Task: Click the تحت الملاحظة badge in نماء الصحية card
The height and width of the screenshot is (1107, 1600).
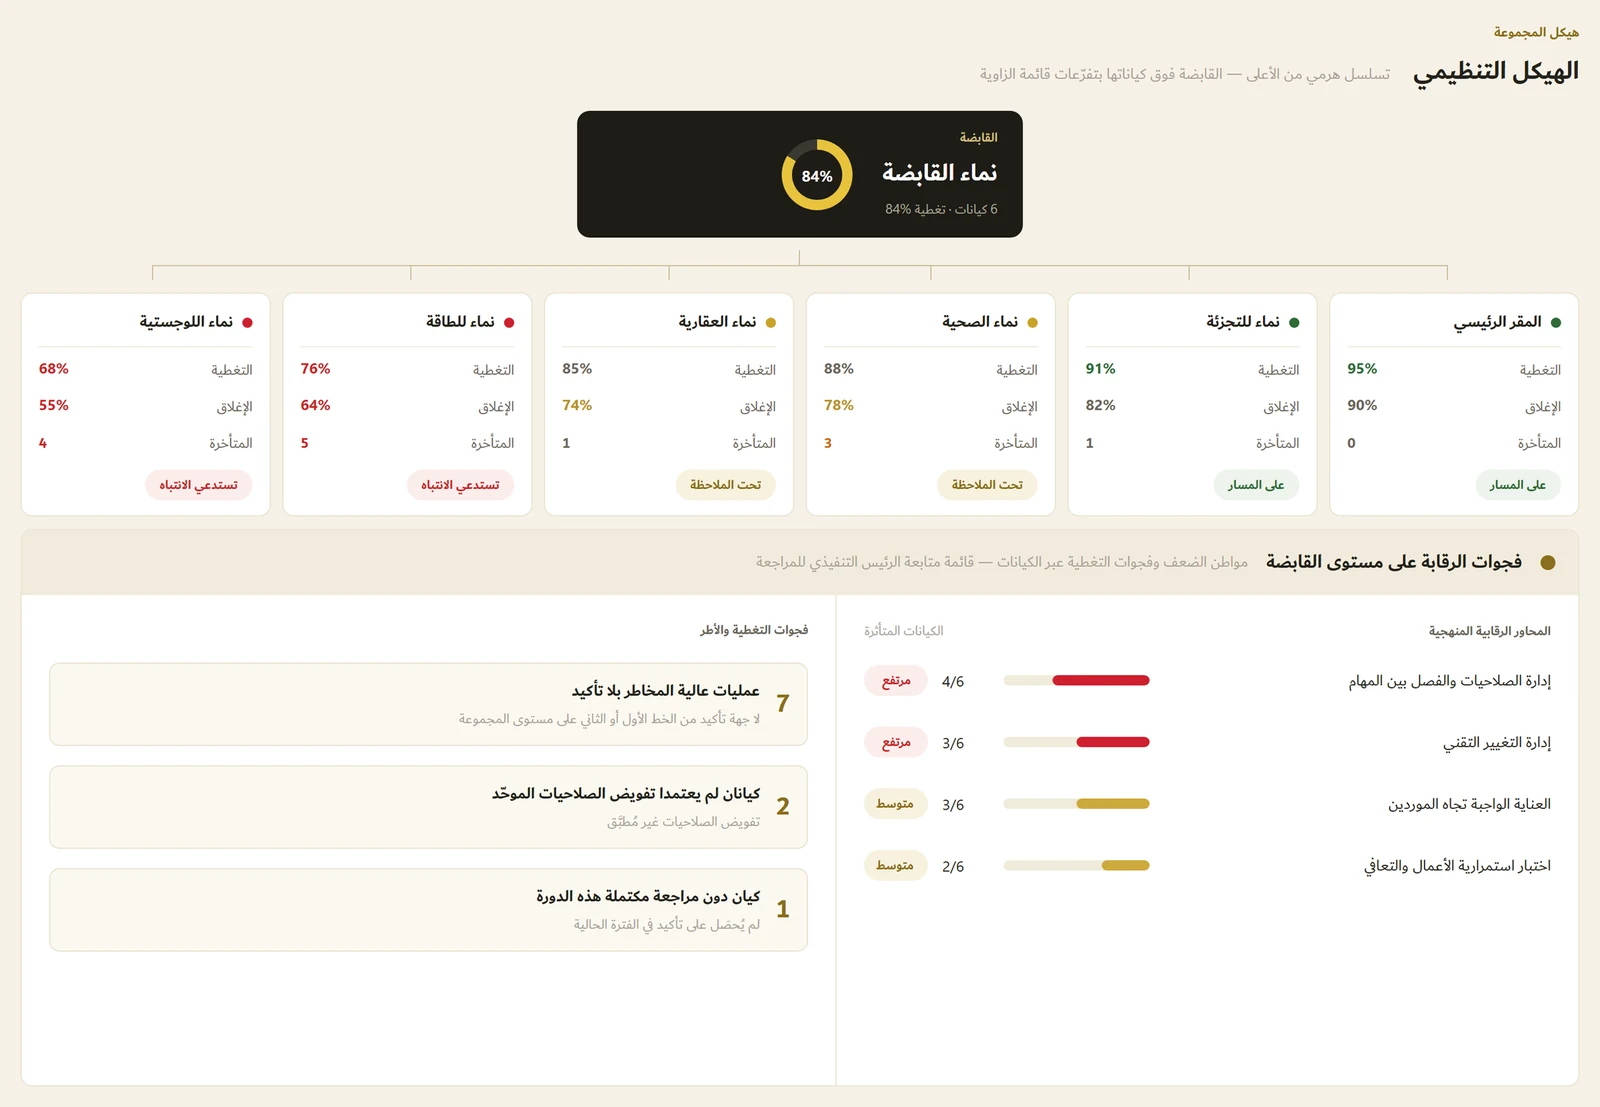Action: pyautogui.click(x=987, y=485)
